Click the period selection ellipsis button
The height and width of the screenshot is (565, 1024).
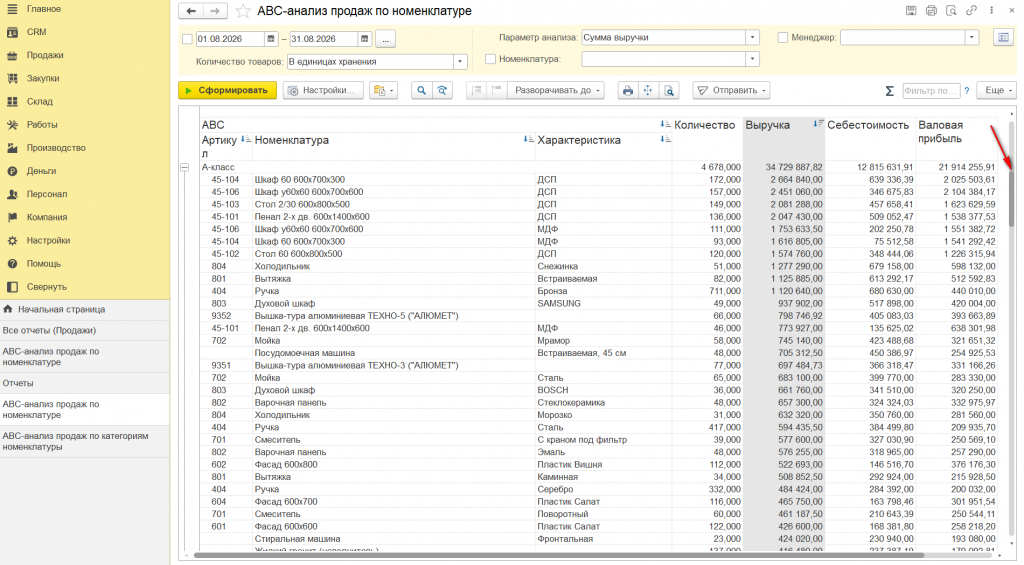click(385, 39)
